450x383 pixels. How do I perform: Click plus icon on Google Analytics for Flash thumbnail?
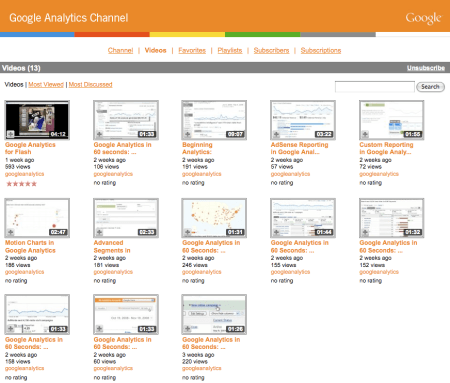tap(10, 134)
